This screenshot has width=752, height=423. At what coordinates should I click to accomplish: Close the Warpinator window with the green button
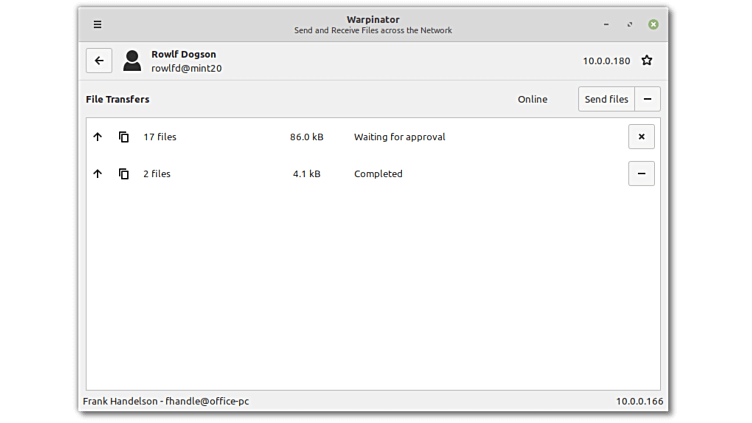pyautogui.click(x=653, y=24)
